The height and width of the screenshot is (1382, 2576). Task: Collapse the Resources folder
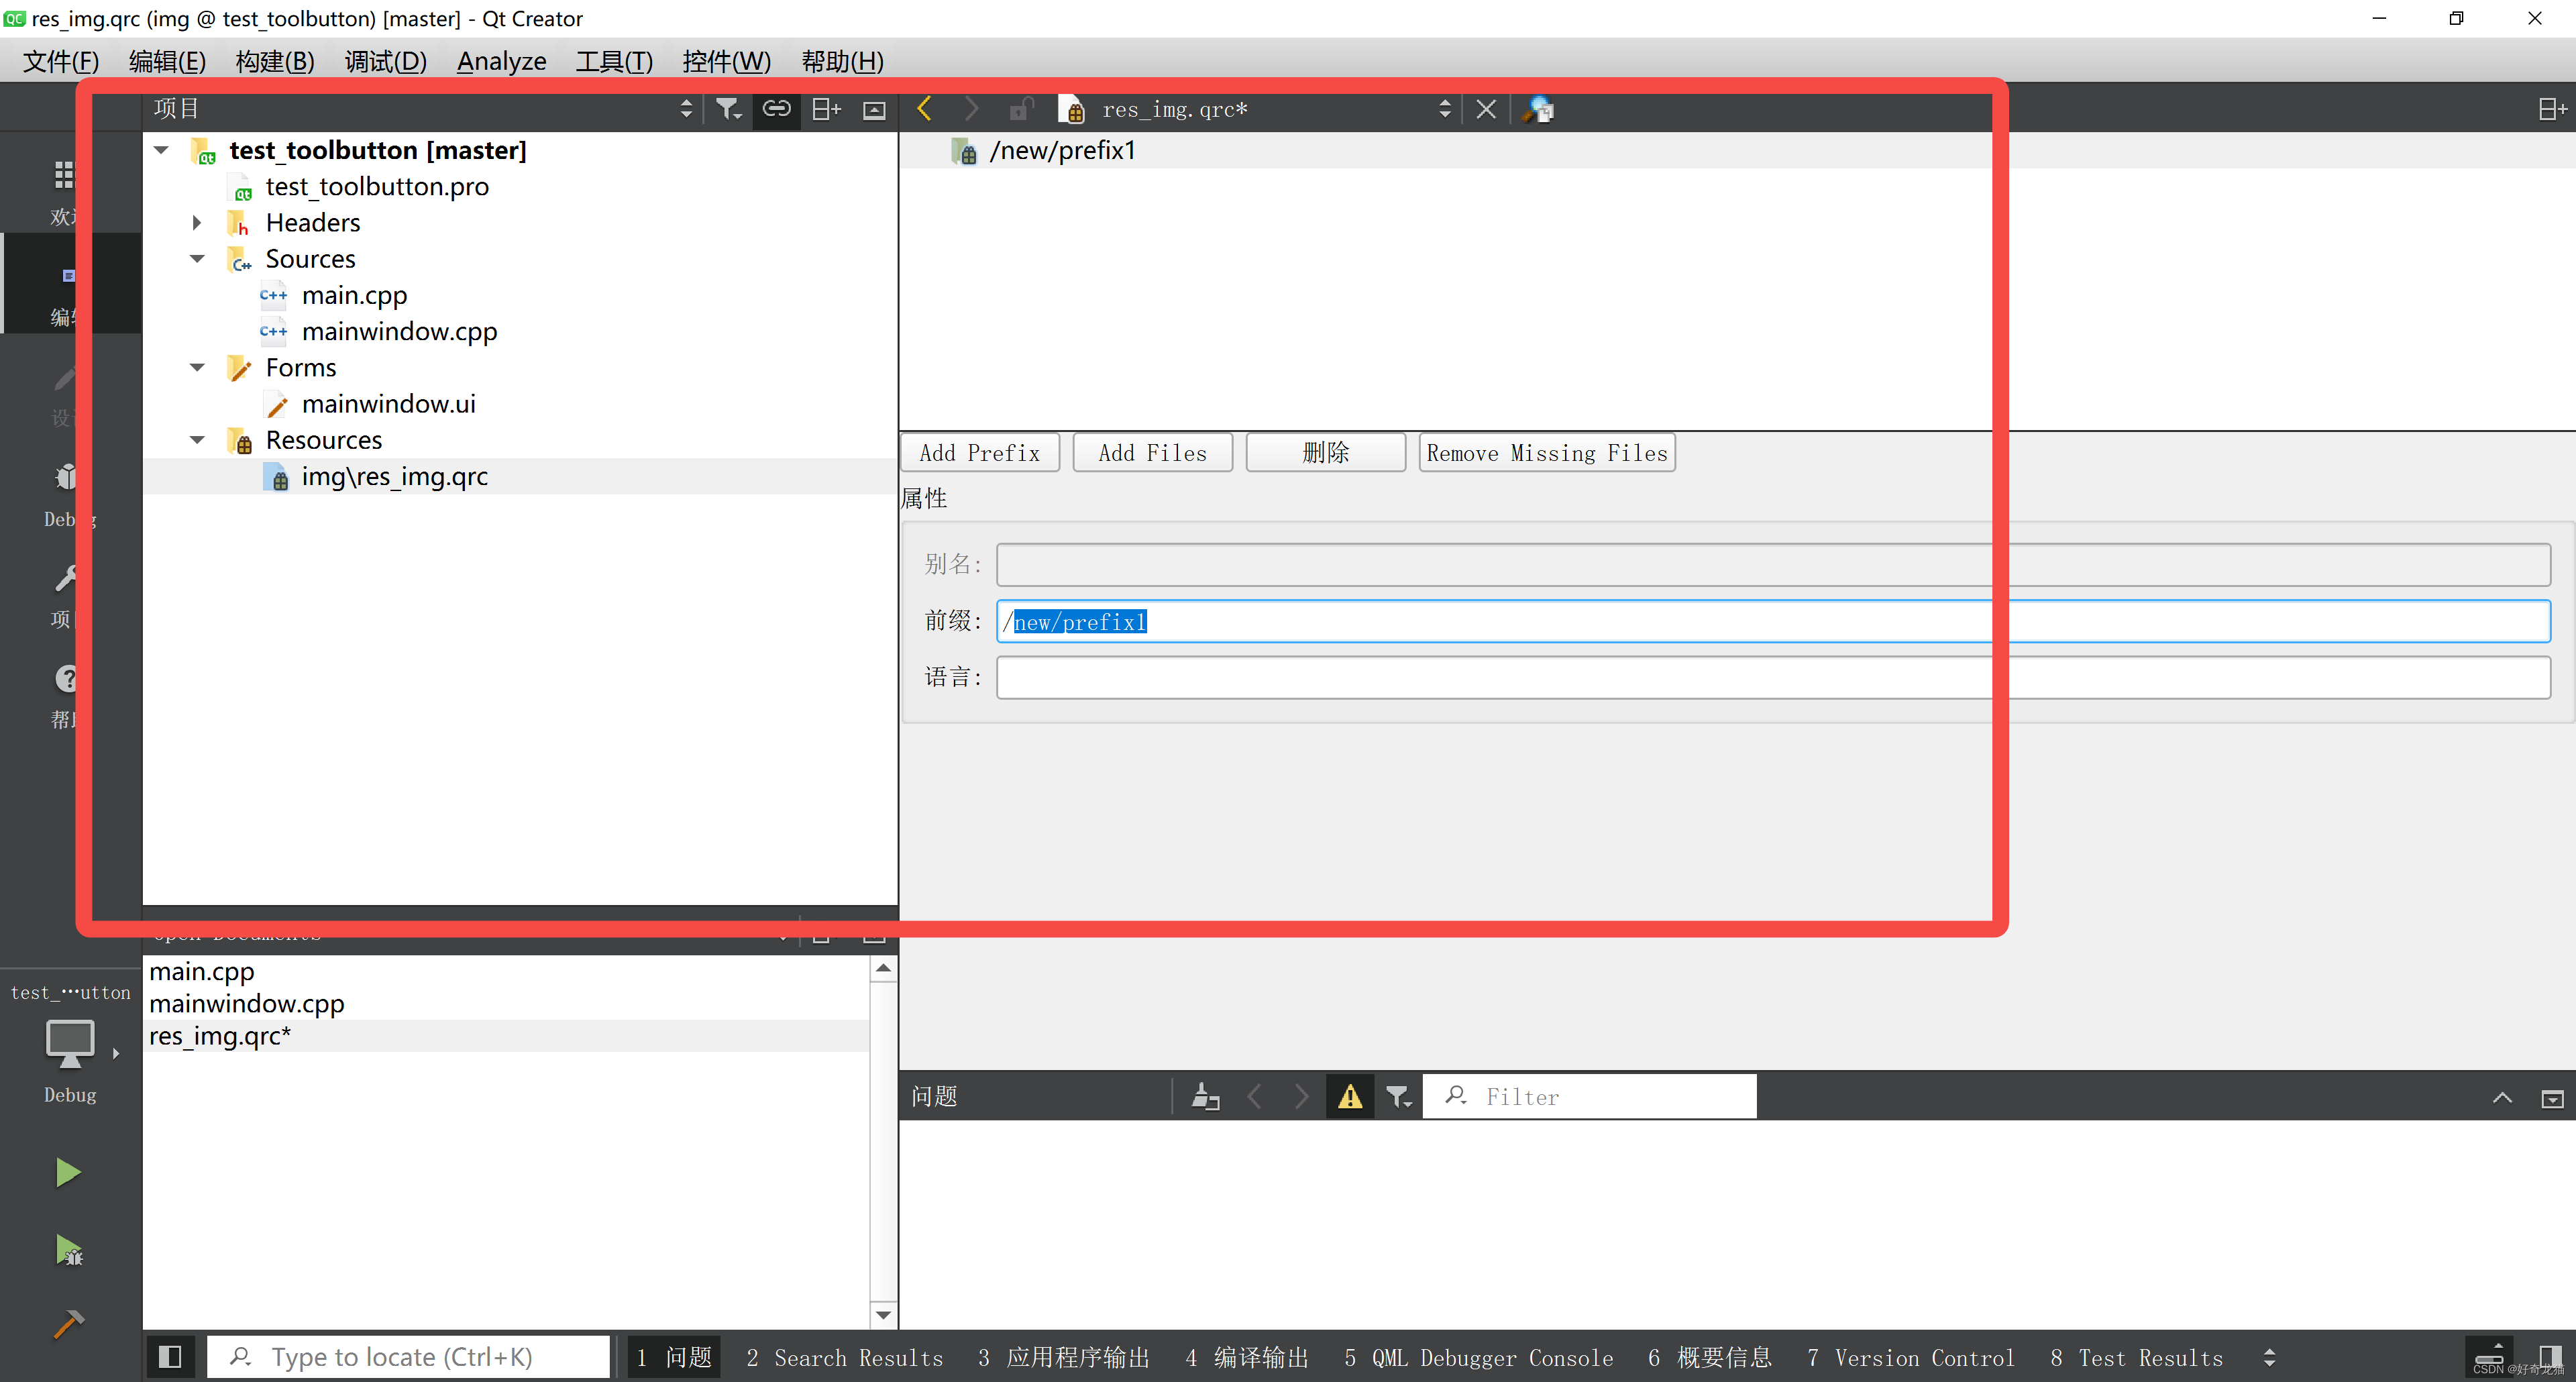(197, 440)
